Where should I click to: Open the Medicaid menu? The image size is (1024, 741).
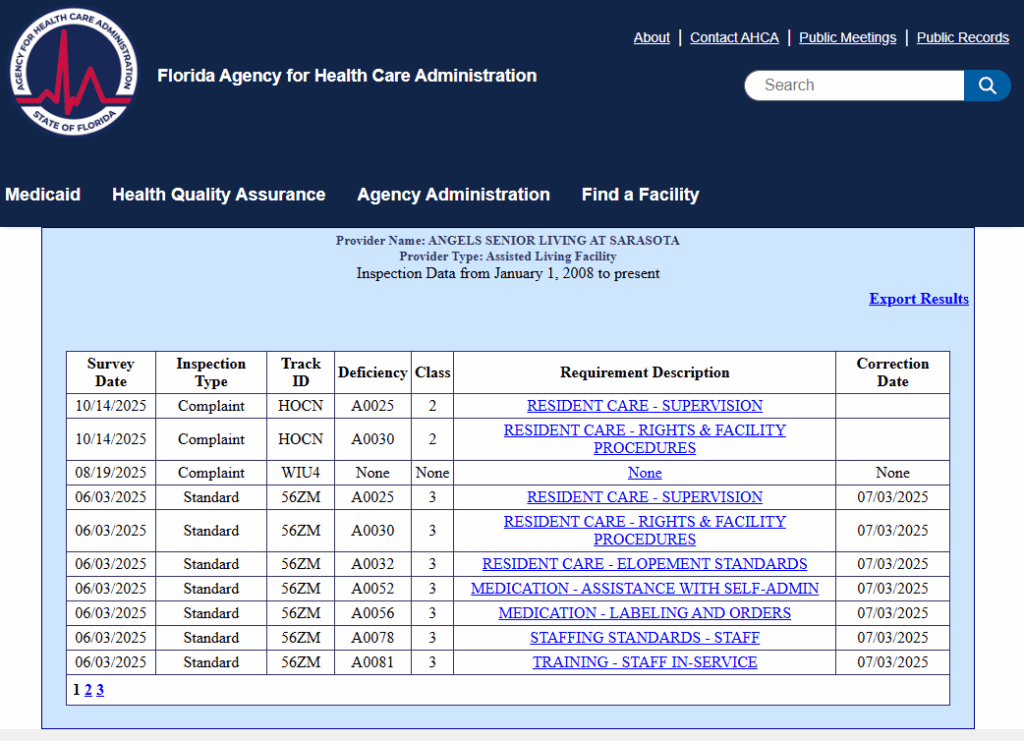[42, 195]
